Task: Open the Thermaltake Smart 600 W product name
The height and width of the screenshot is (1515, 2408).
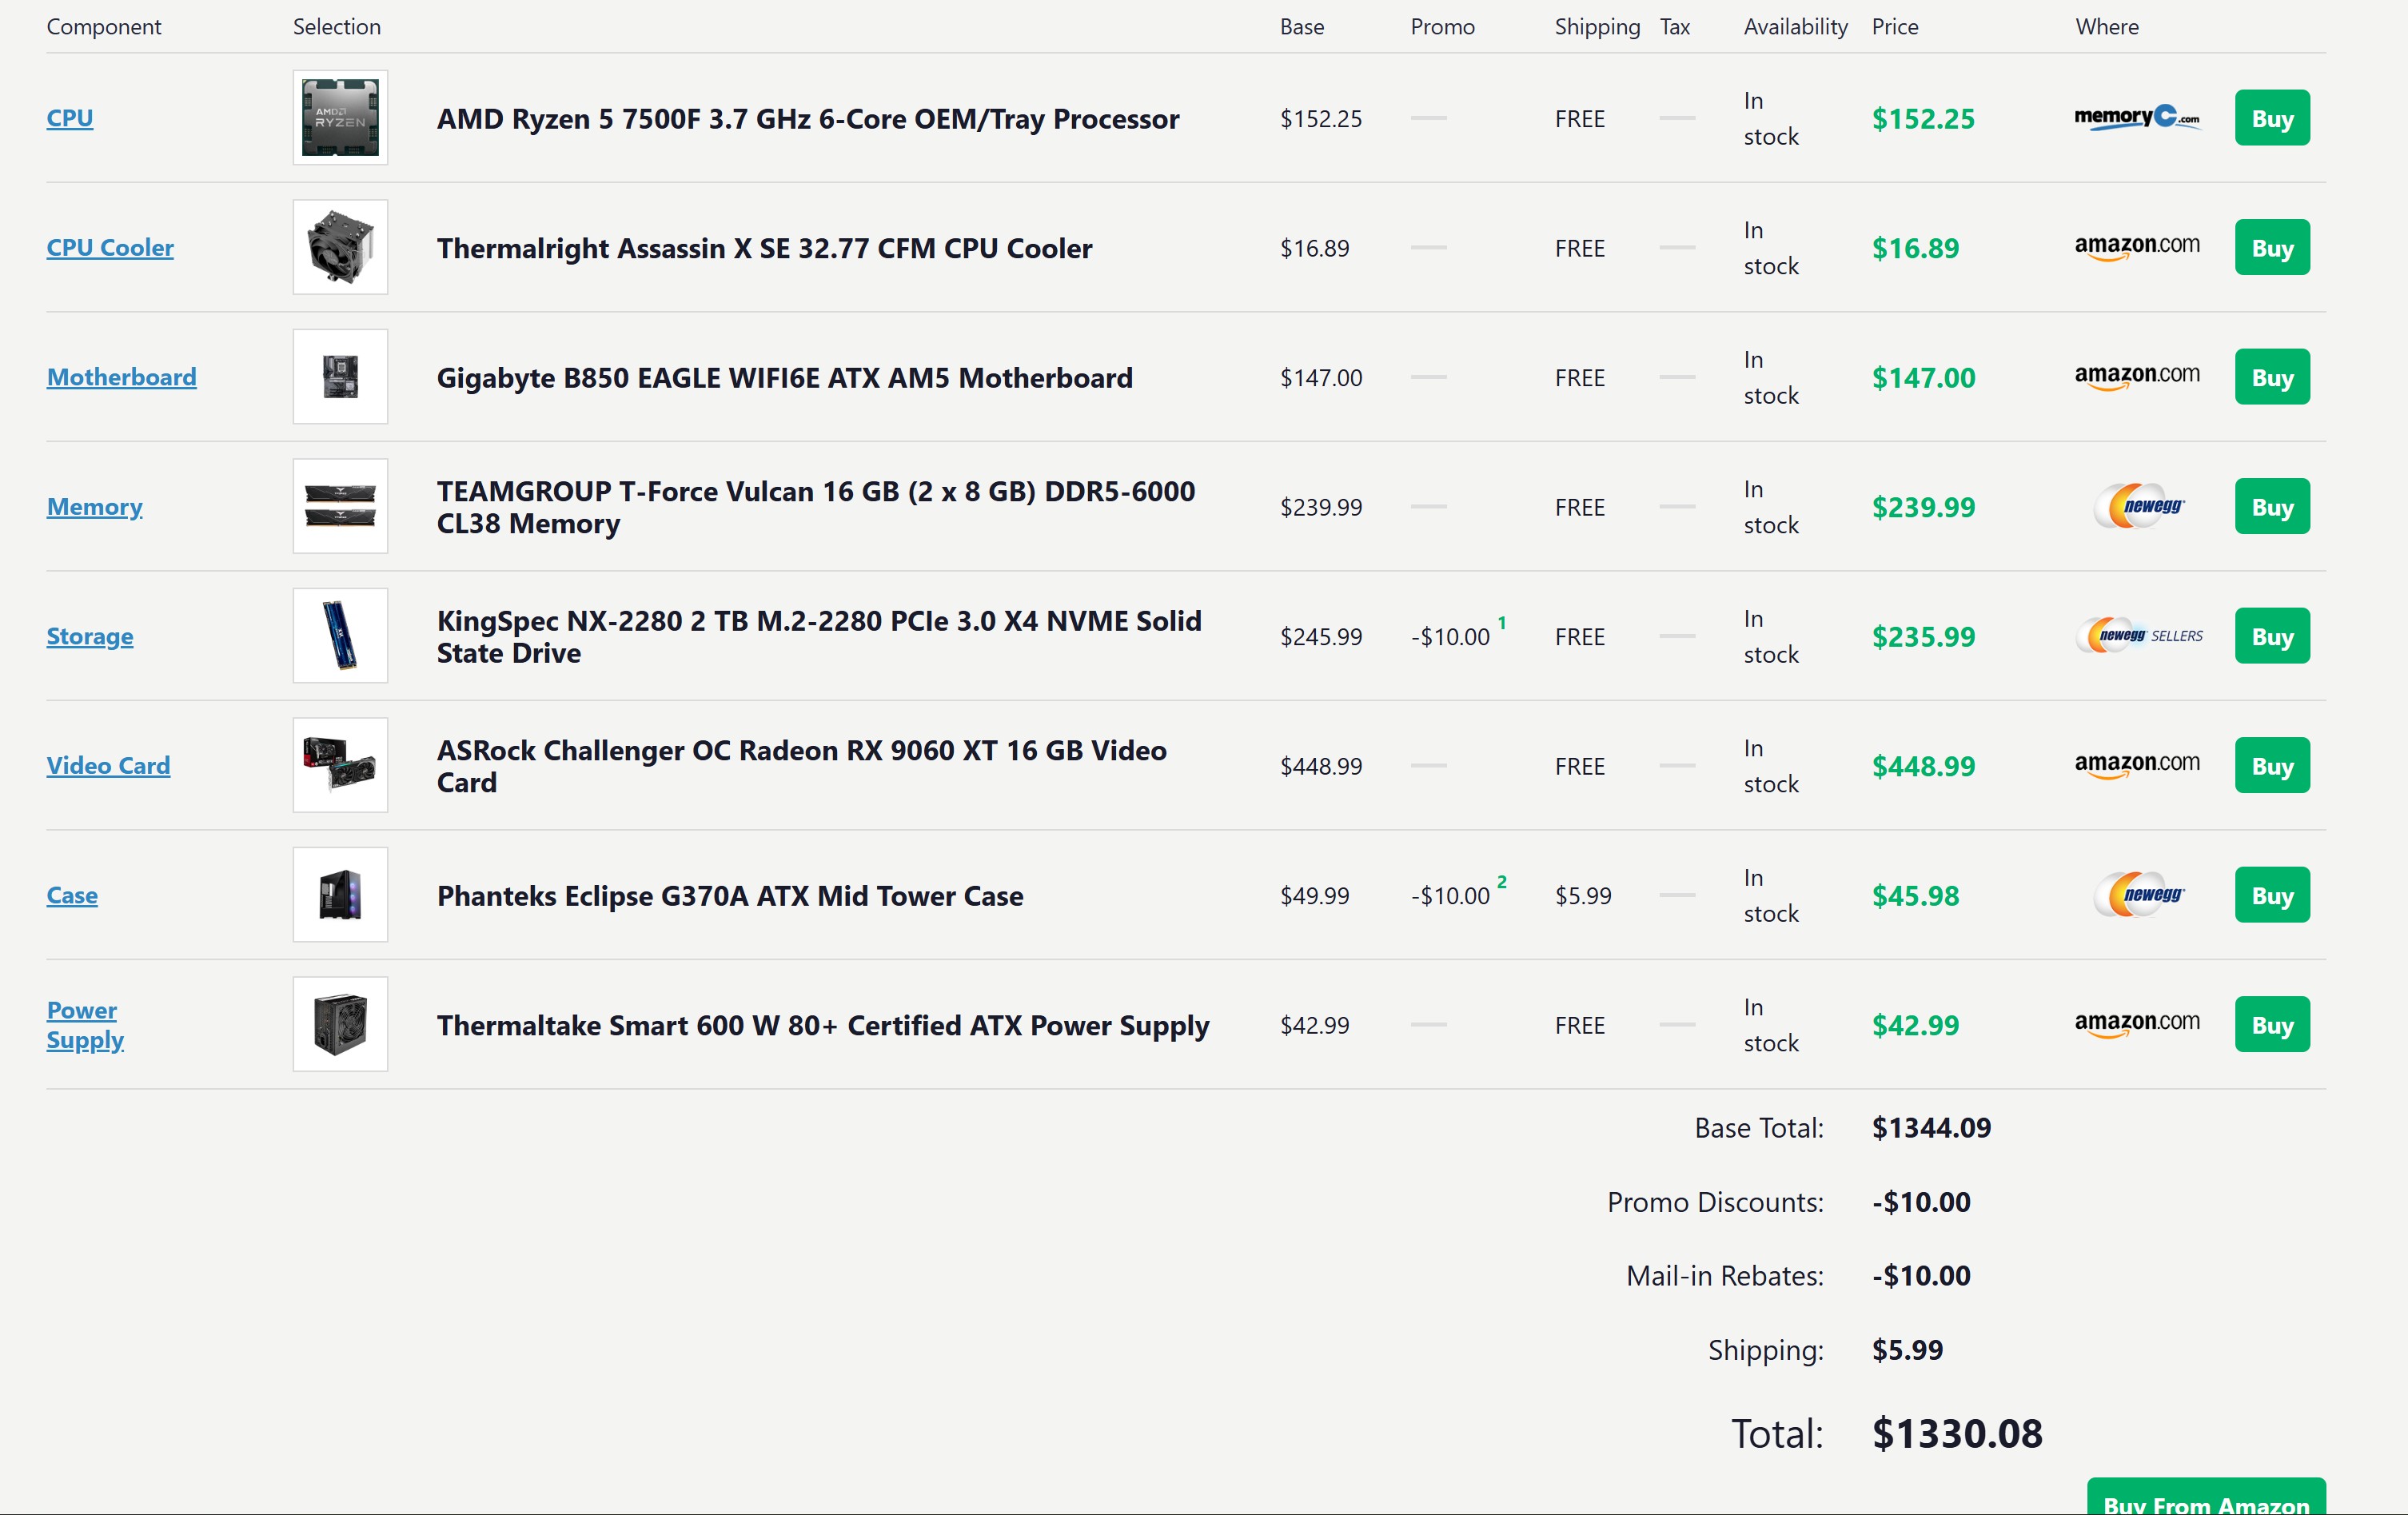Action: [823, 1025]
